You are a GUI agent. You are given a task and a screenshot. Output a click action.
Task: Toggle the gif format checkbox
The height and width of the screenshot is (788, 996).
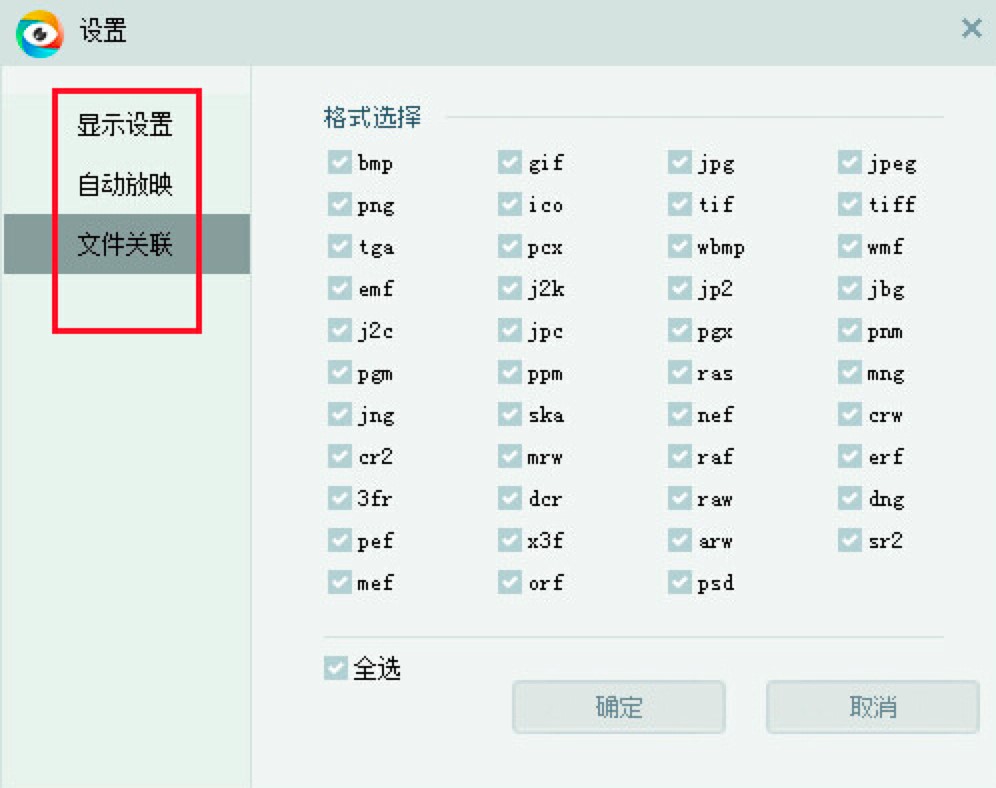509,162
